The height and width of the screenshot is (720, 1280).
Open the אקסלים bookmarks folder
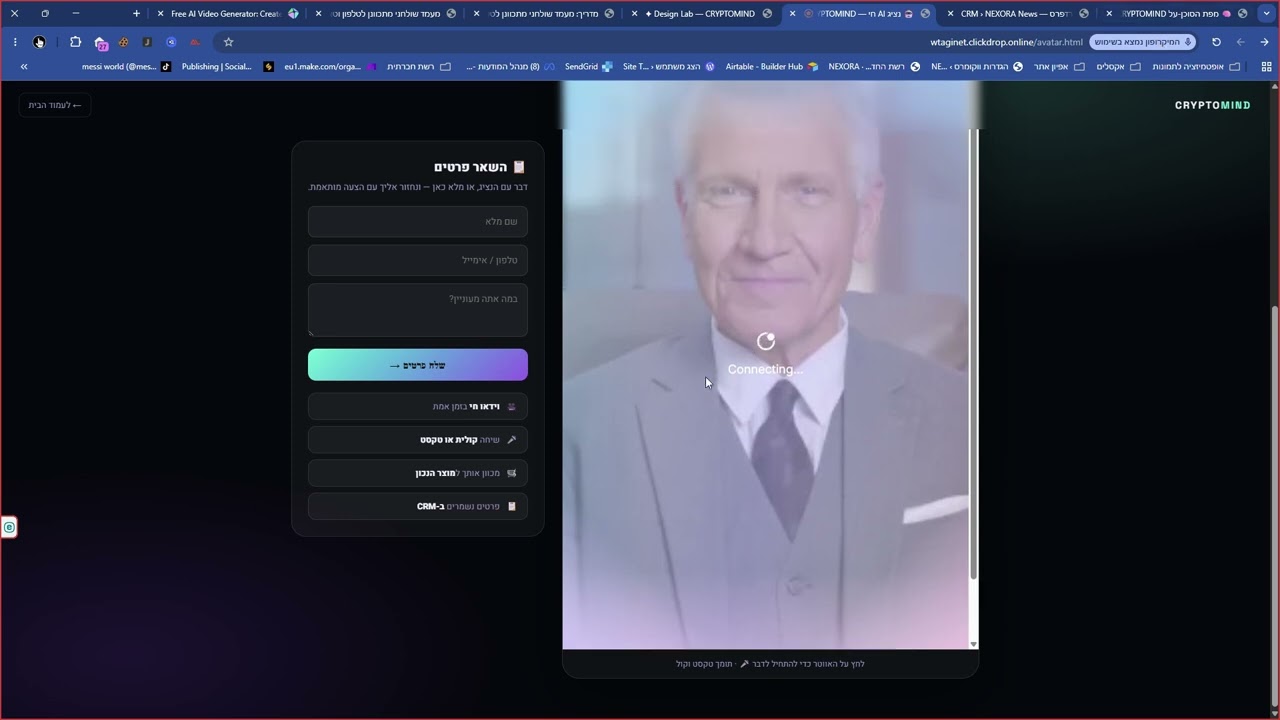[x=1119, y=67]
